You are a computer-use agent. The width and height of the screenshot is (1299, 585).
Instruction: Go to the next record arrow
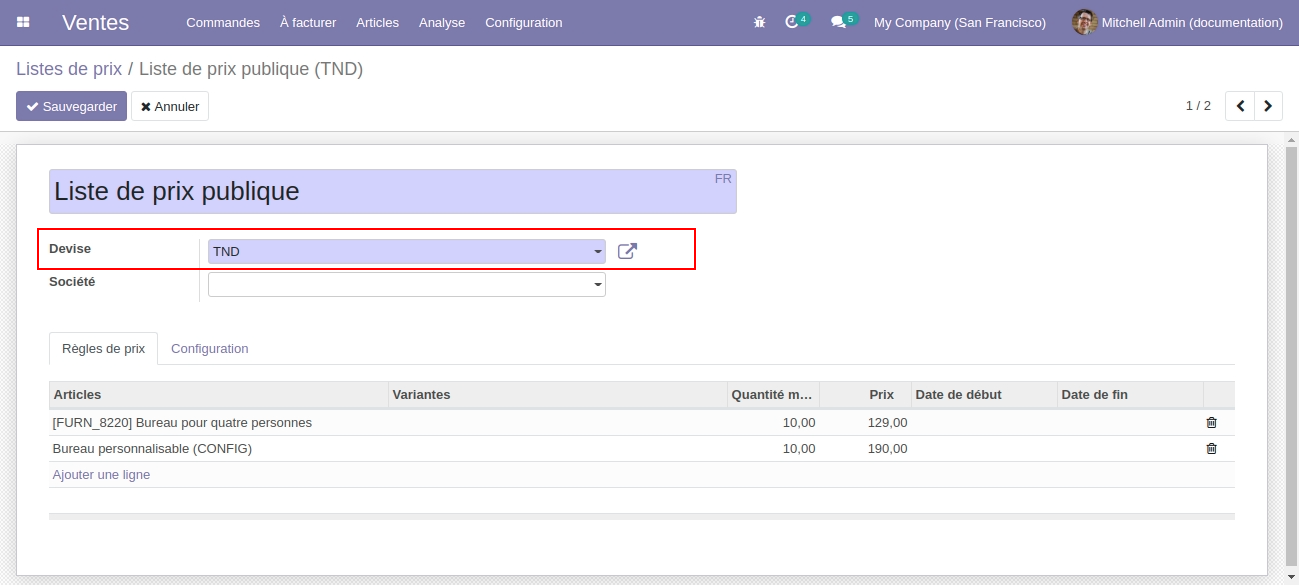[1268, 106]
